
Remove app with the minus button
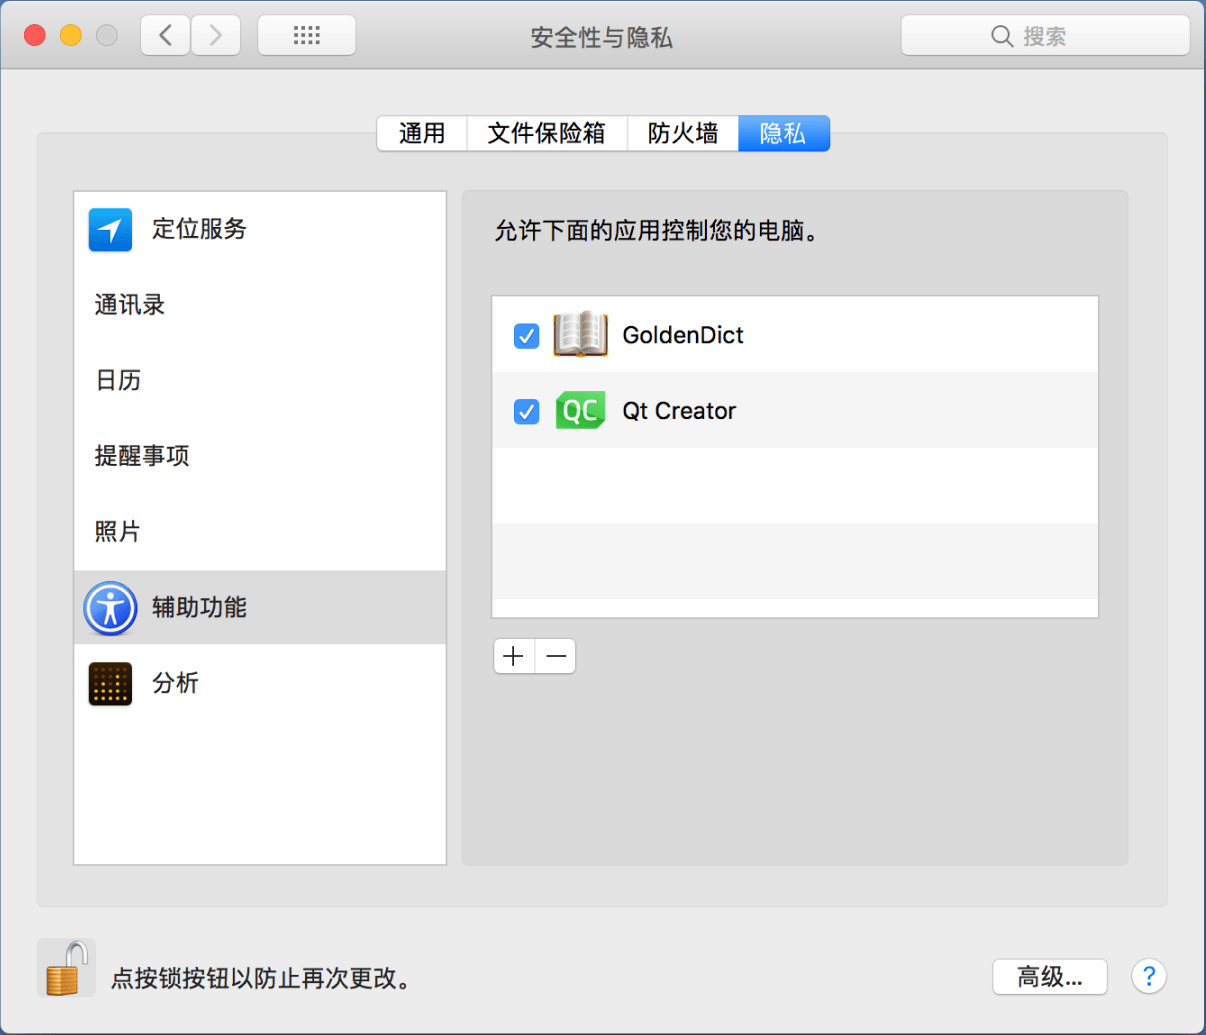pos(556,656)
